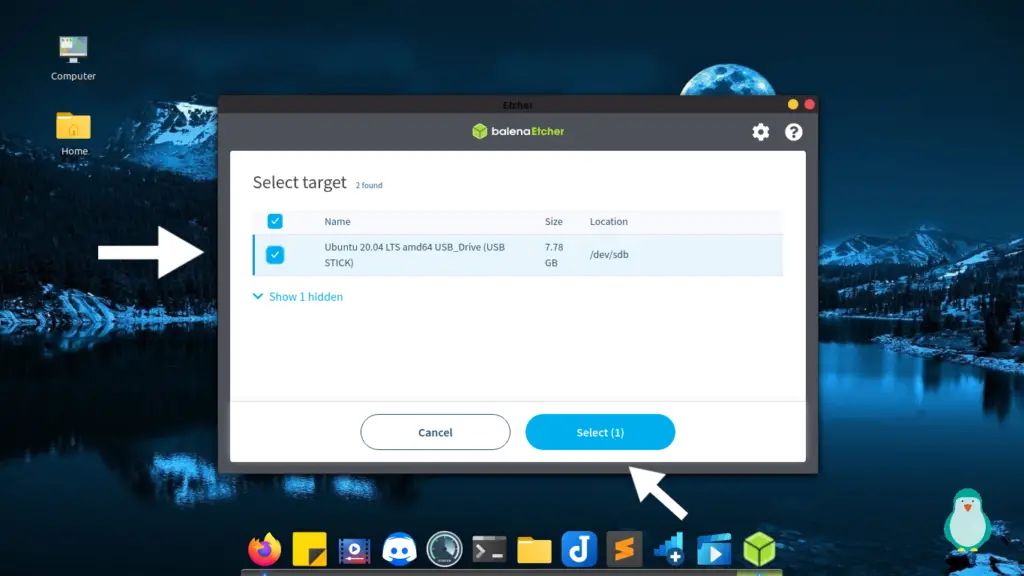Click the balenaEtcher logo
The height and width of the screenshot is (576, 1024).
point(518,131)
